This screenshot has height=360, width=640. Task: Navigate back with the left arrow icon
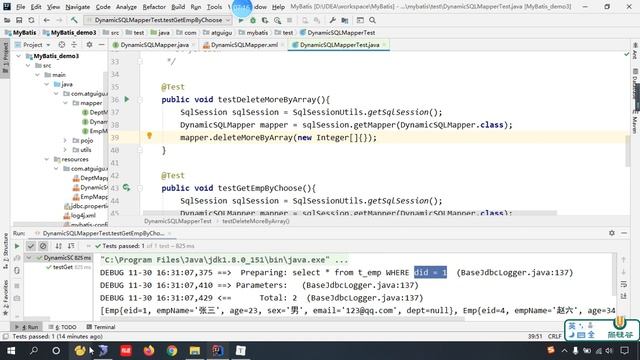[x=47, y=20]
